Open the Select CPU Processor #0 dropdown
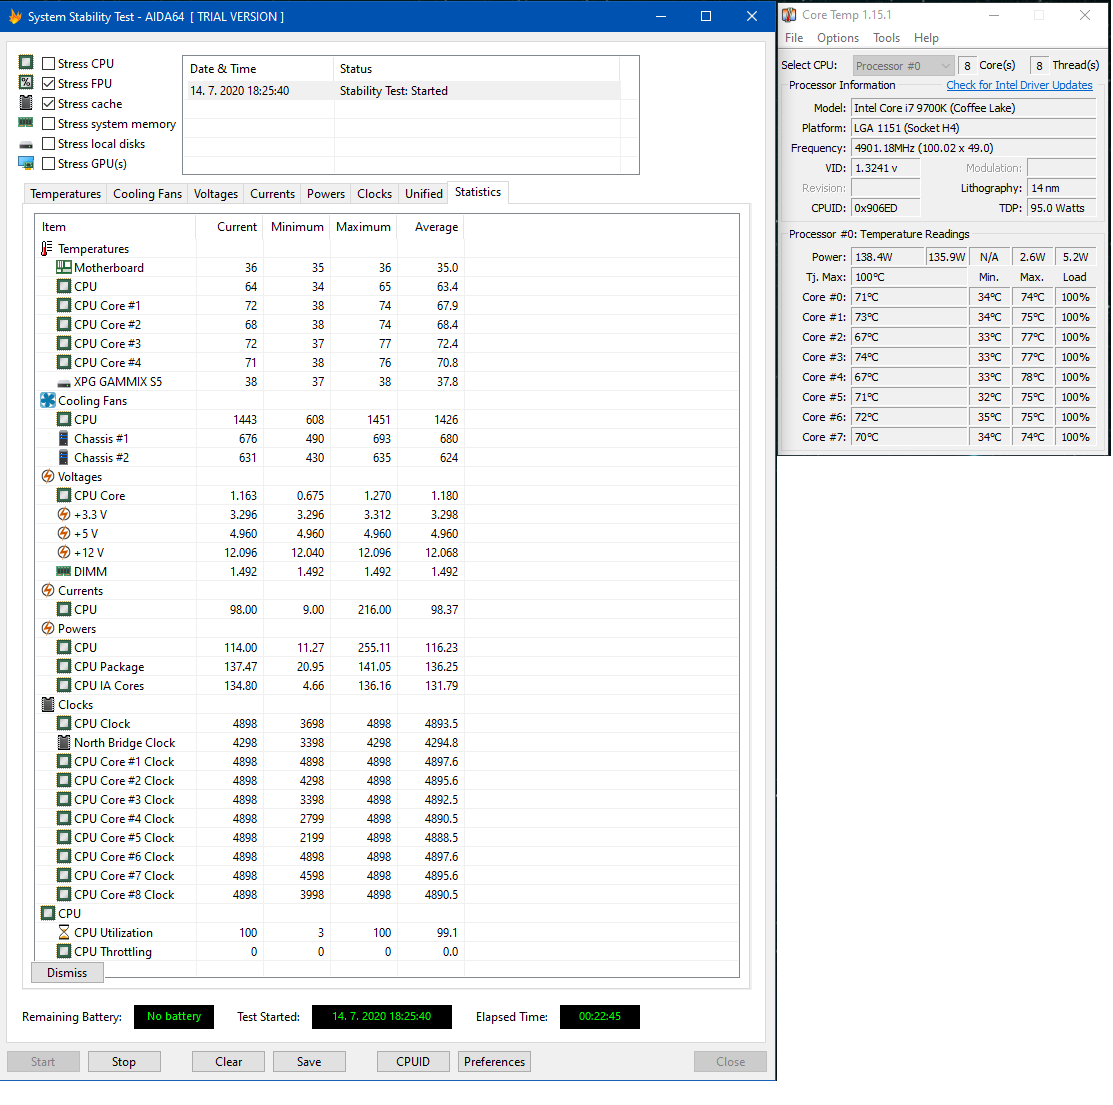The image size is (1113, 1105). click(x=903, y=66)
